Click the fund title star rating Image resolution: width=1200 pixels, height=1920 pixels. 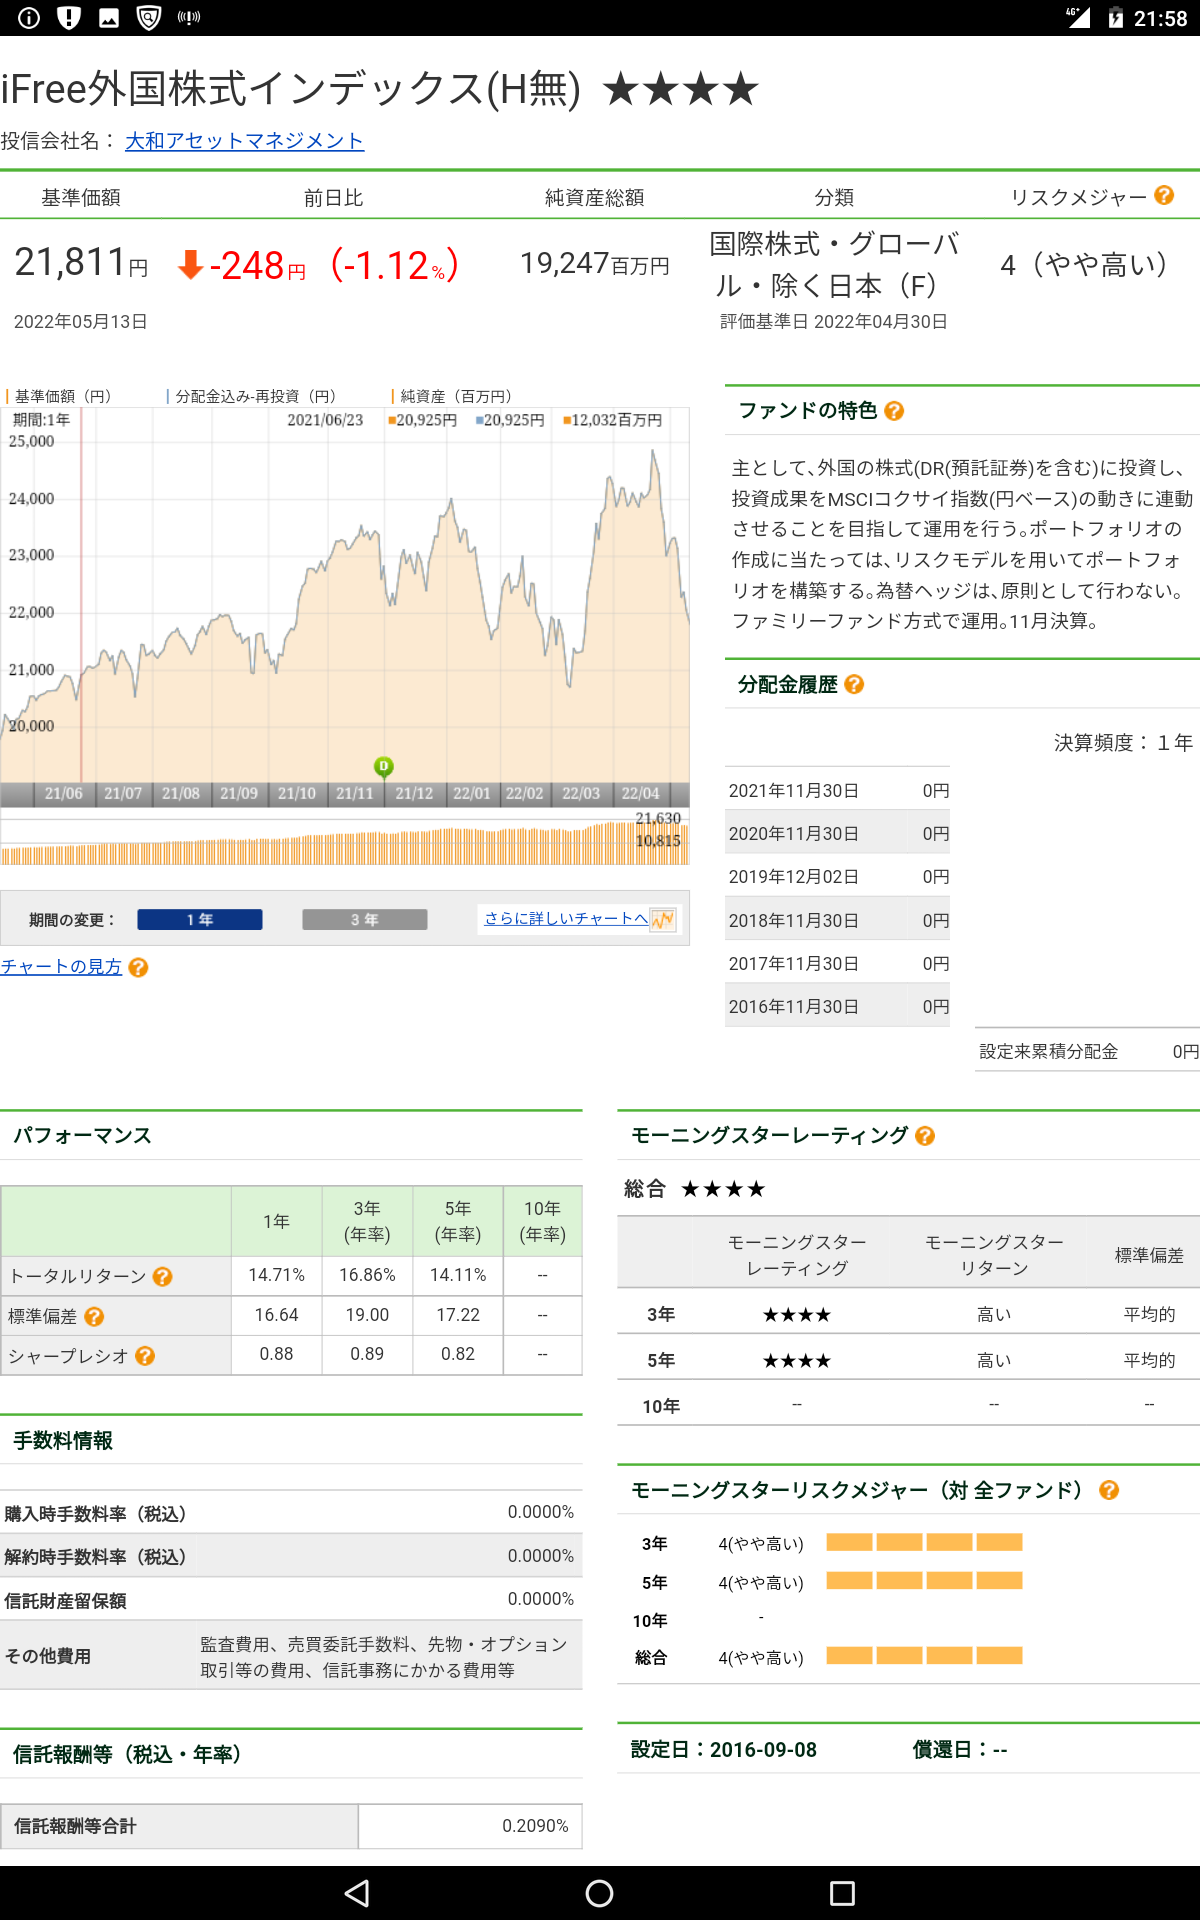click(681, 89)
